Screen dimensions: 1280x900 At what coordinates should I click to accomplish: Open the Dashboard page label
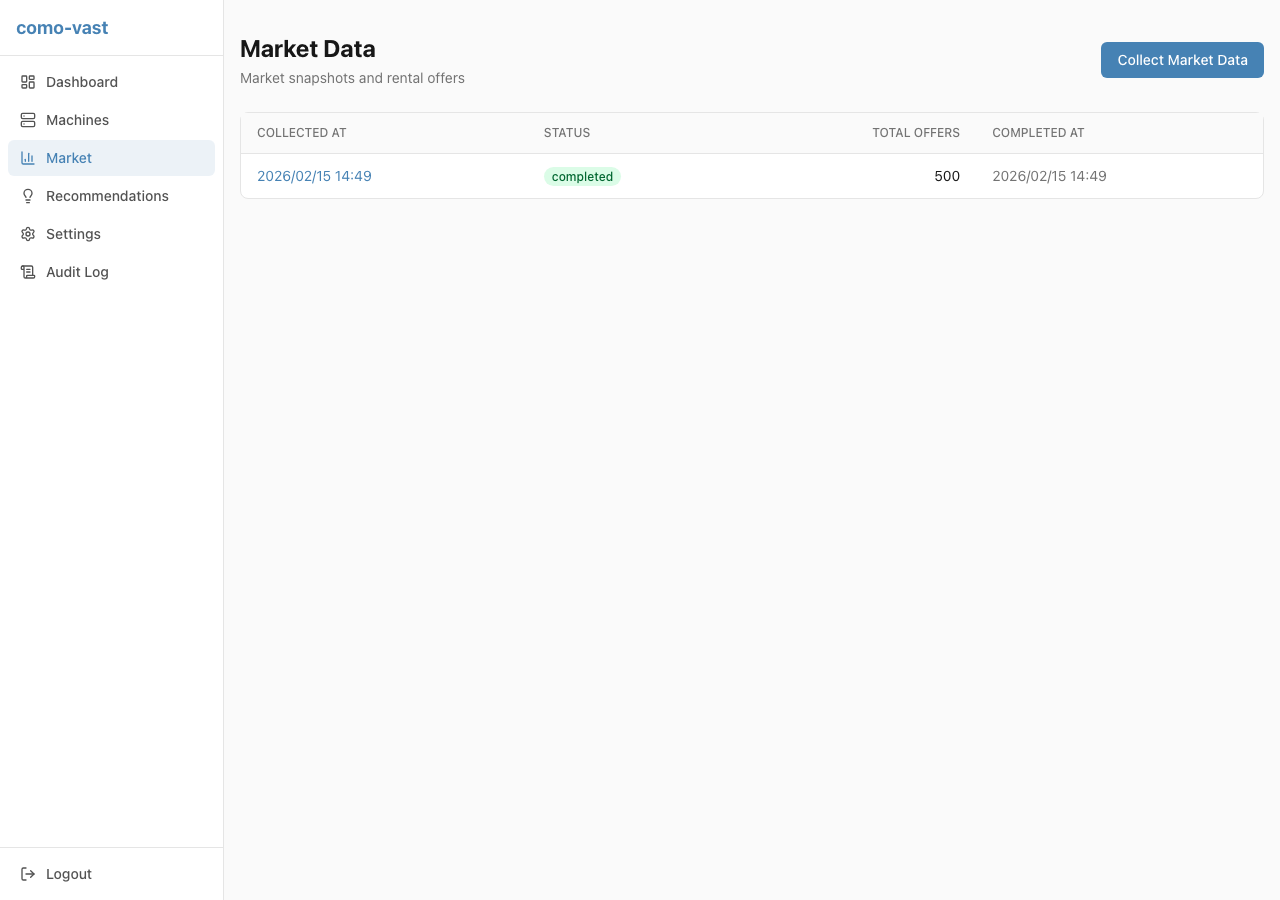(82, 82)
